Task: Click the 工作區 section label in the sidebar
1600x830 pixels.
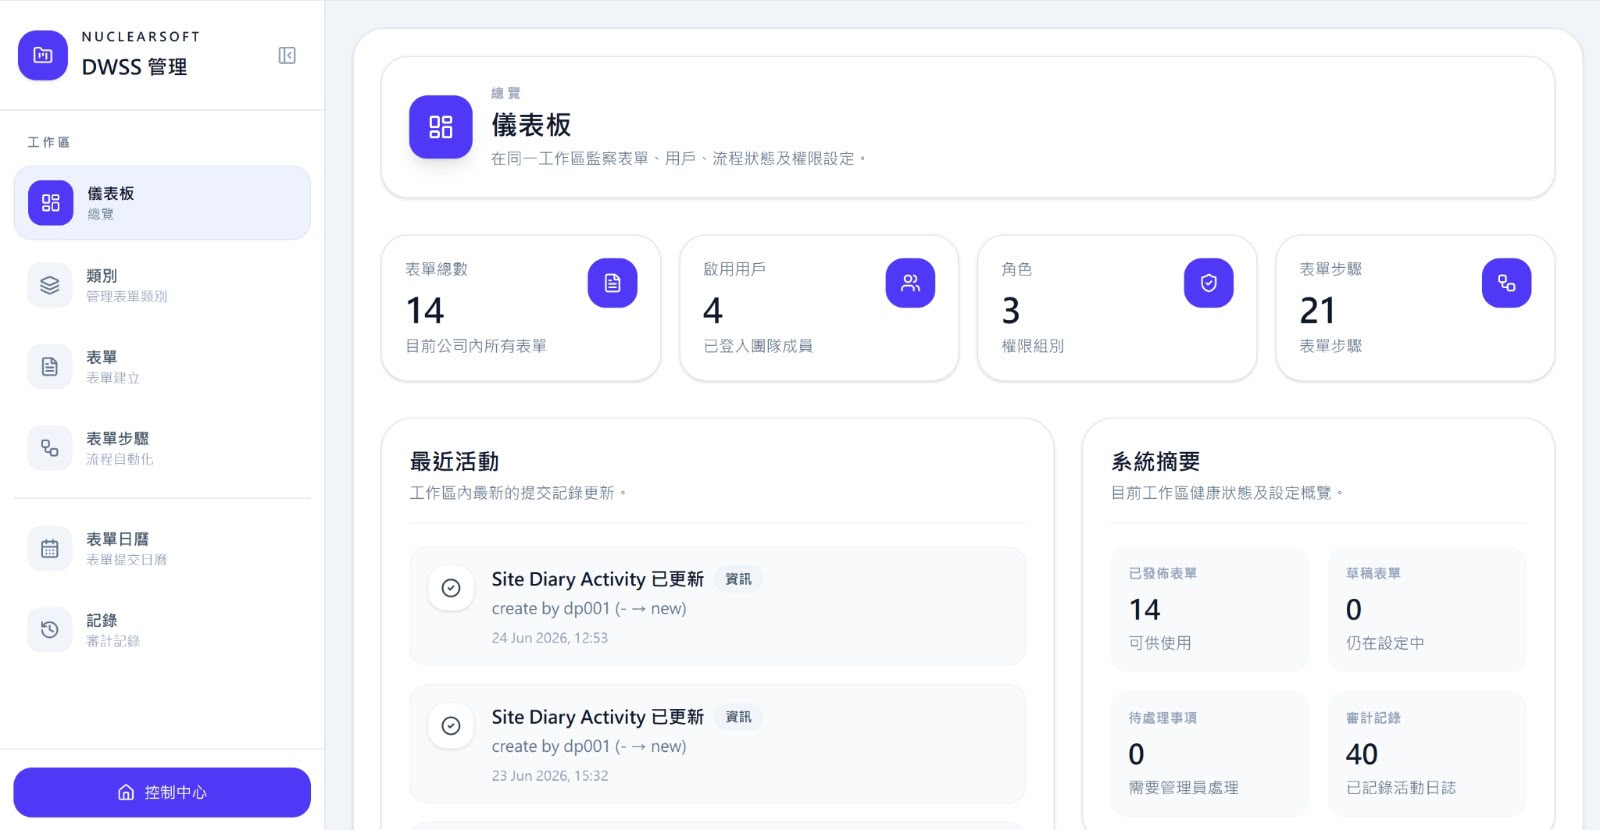Action: coord(49,142)
